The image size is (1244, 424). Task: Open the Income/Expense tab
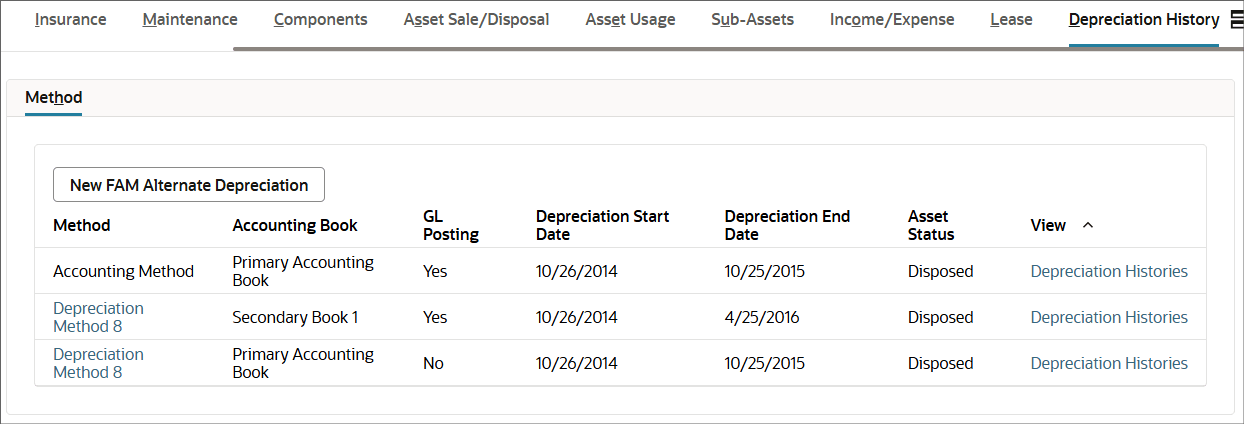click(x=892, y=19)
